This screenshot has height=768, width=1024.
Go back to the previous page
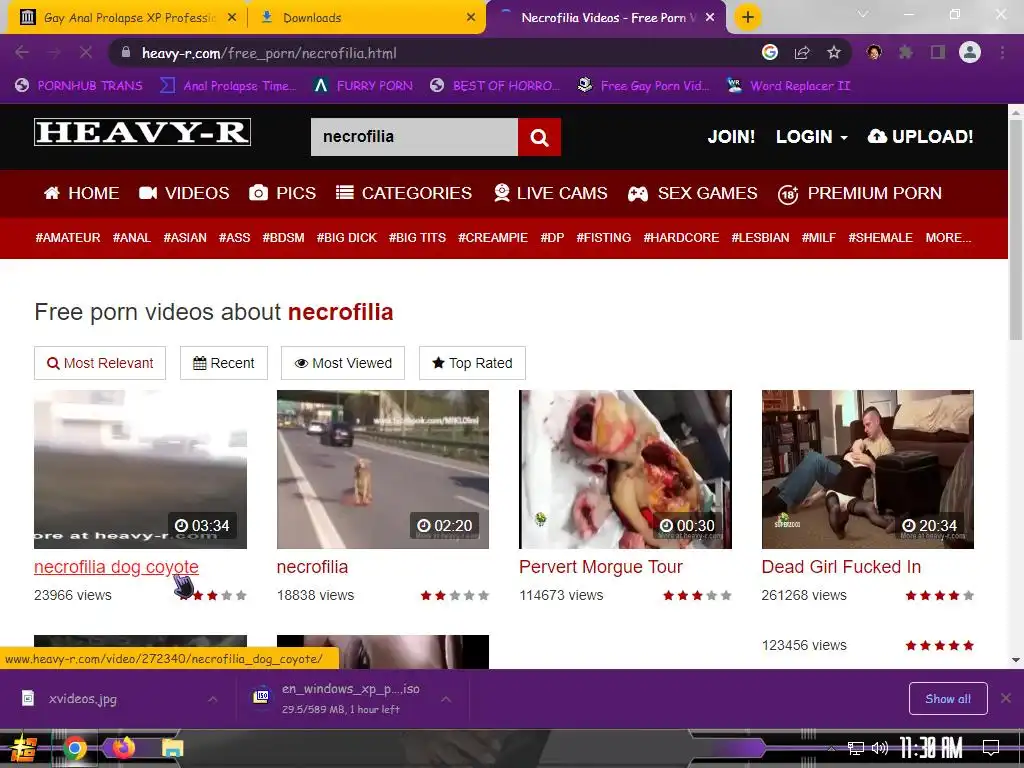tap(22, 53)
